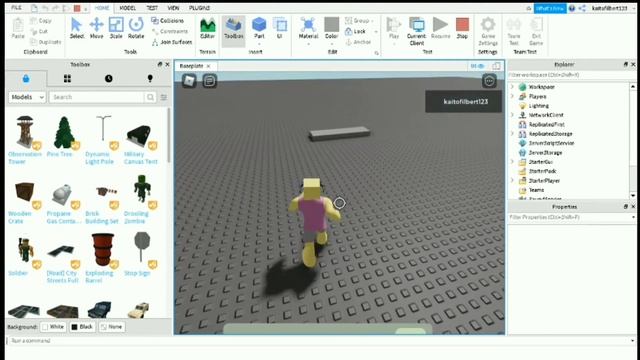The width and height of the screenshot is (640, 360).
Task: Set background to White
Action: [x=53, y=327]
